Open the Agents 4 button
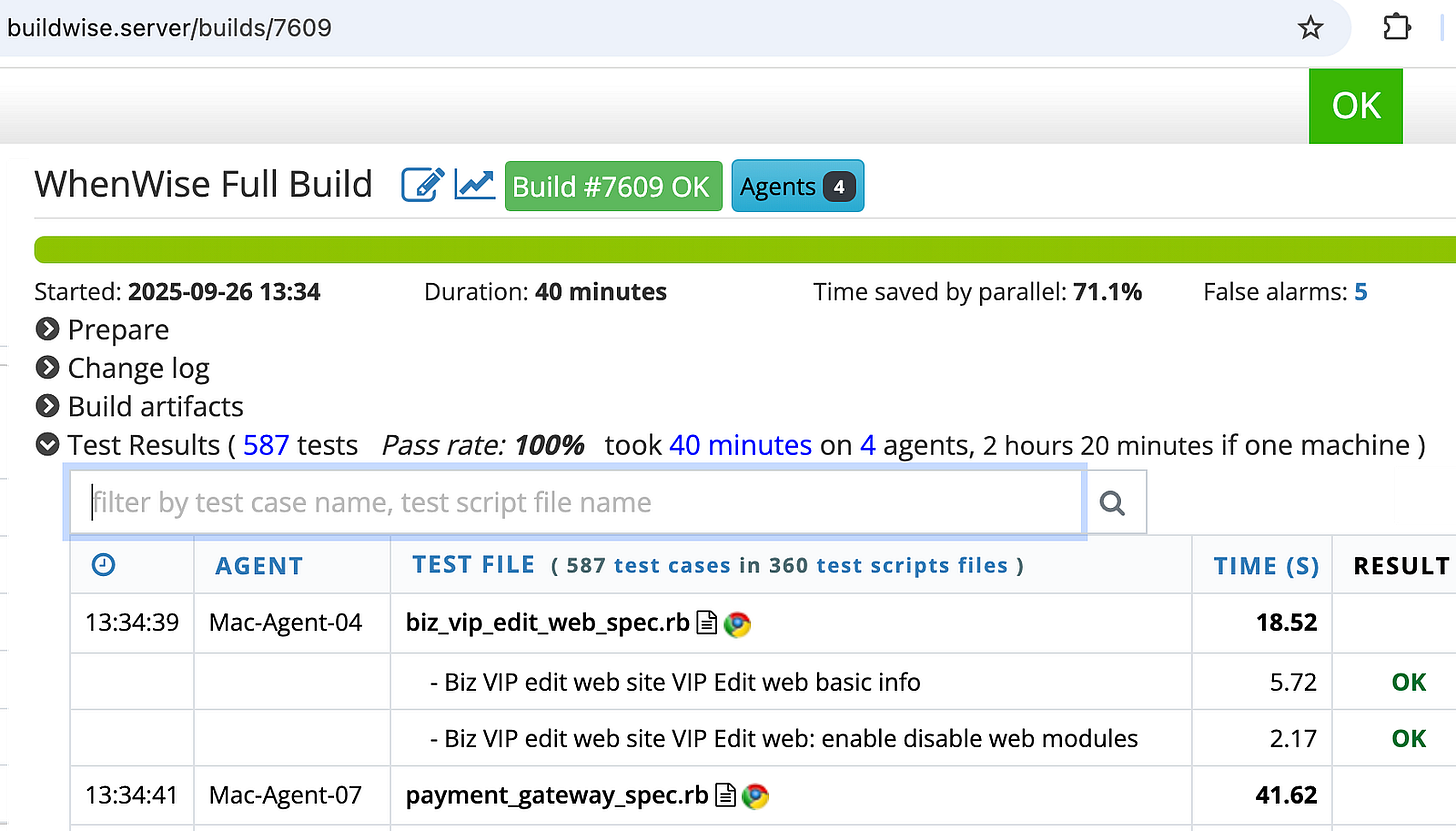This screenshot has height=831, width=1456. point(798,186)
